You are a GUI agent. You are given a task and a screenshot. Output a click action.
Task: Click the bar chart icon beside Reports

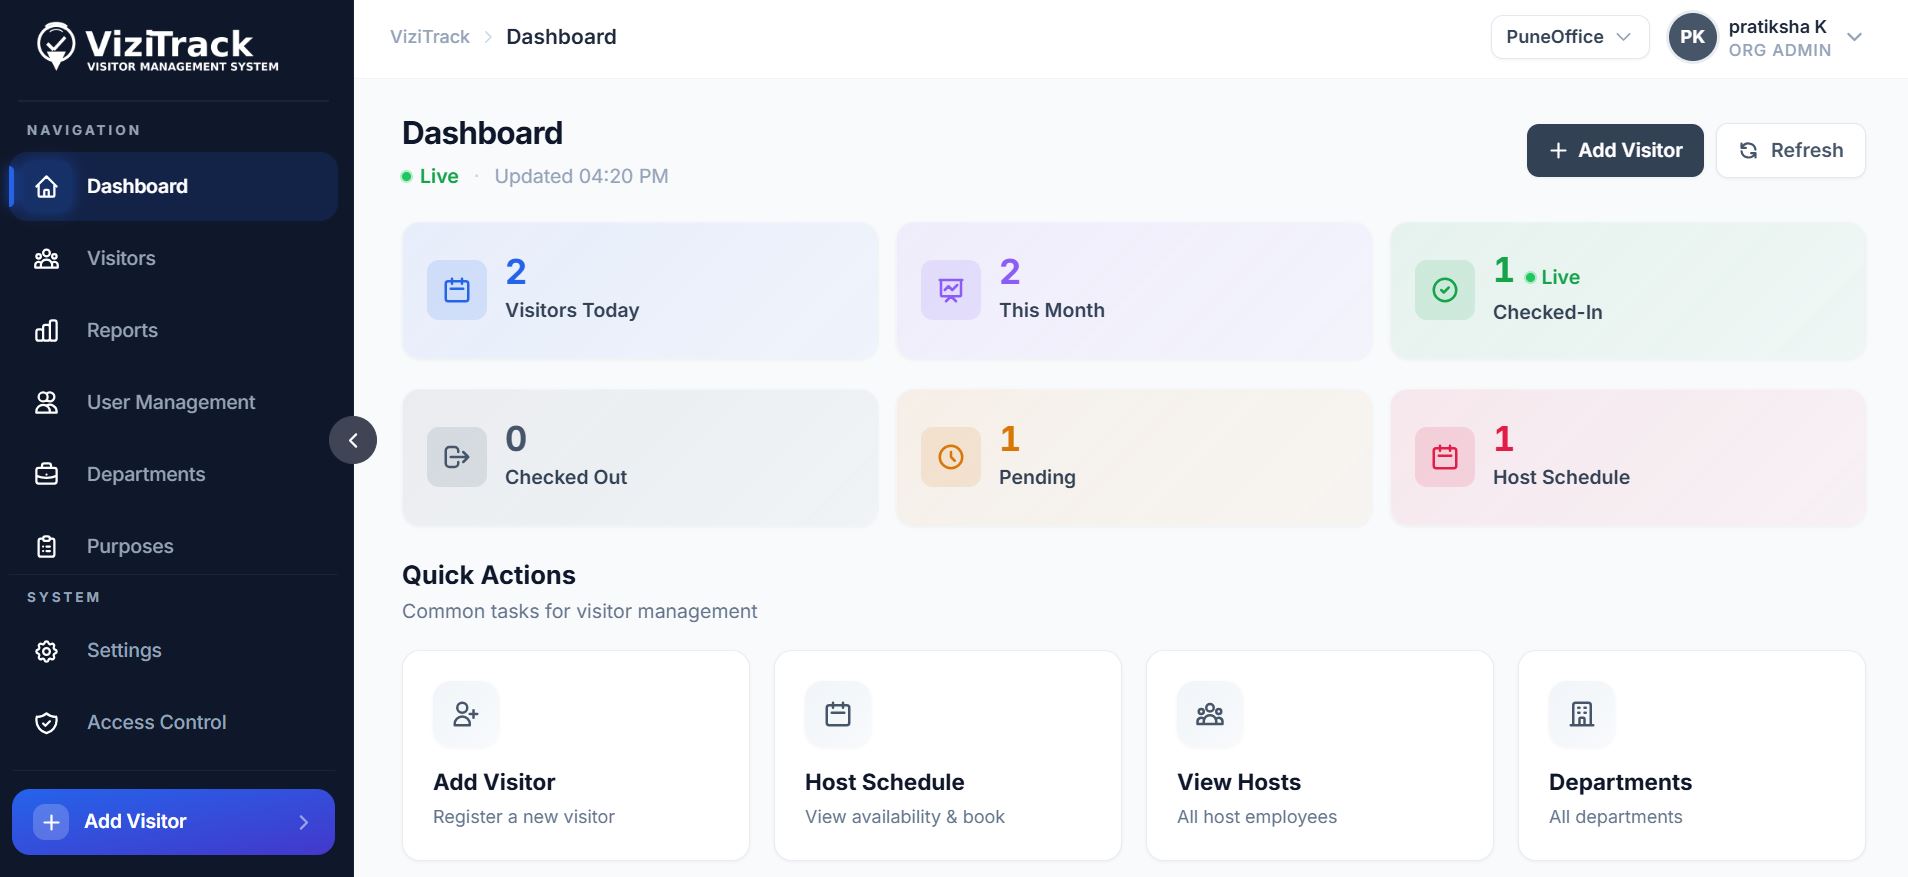[x=46, y=331]
